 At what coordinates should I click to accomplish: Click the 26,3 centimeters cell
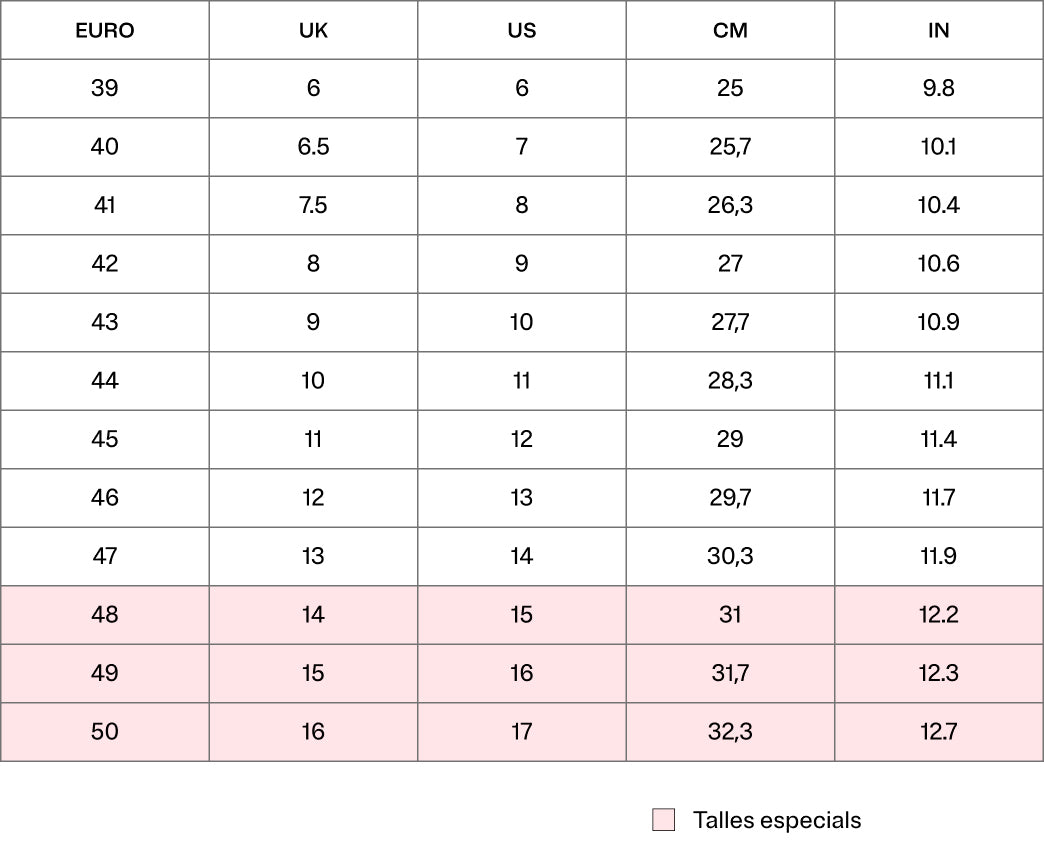730,205
